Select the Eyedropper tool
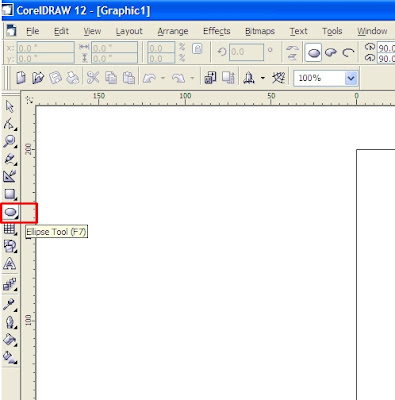Image resolution: width=395 pixels, height=400 pixels. [x=10, y=304]
